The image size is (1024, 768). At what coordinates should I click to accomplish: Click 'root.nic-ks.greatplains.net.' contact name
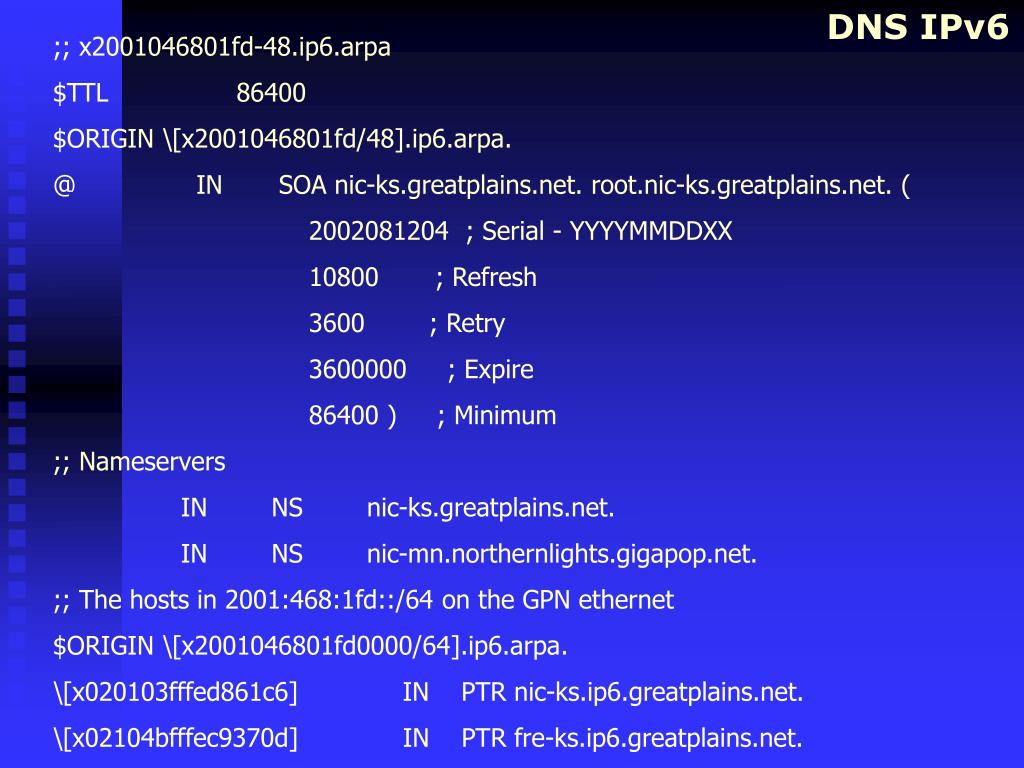coord(741,186)
